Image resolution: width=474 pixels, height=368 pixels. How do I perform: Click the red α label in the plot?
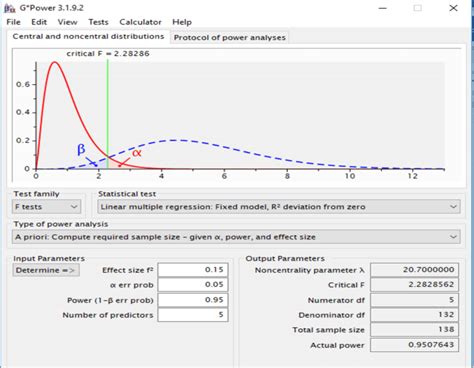(137, 153)
